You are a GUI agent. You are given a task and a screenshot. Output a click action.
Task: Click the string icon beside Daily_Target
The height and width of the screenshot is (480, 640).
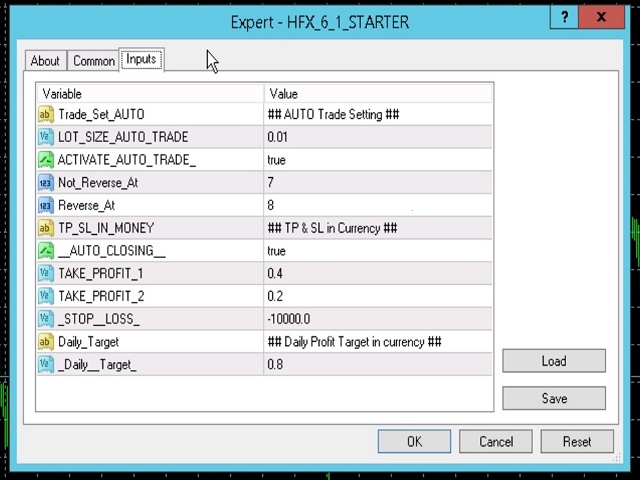46,342
